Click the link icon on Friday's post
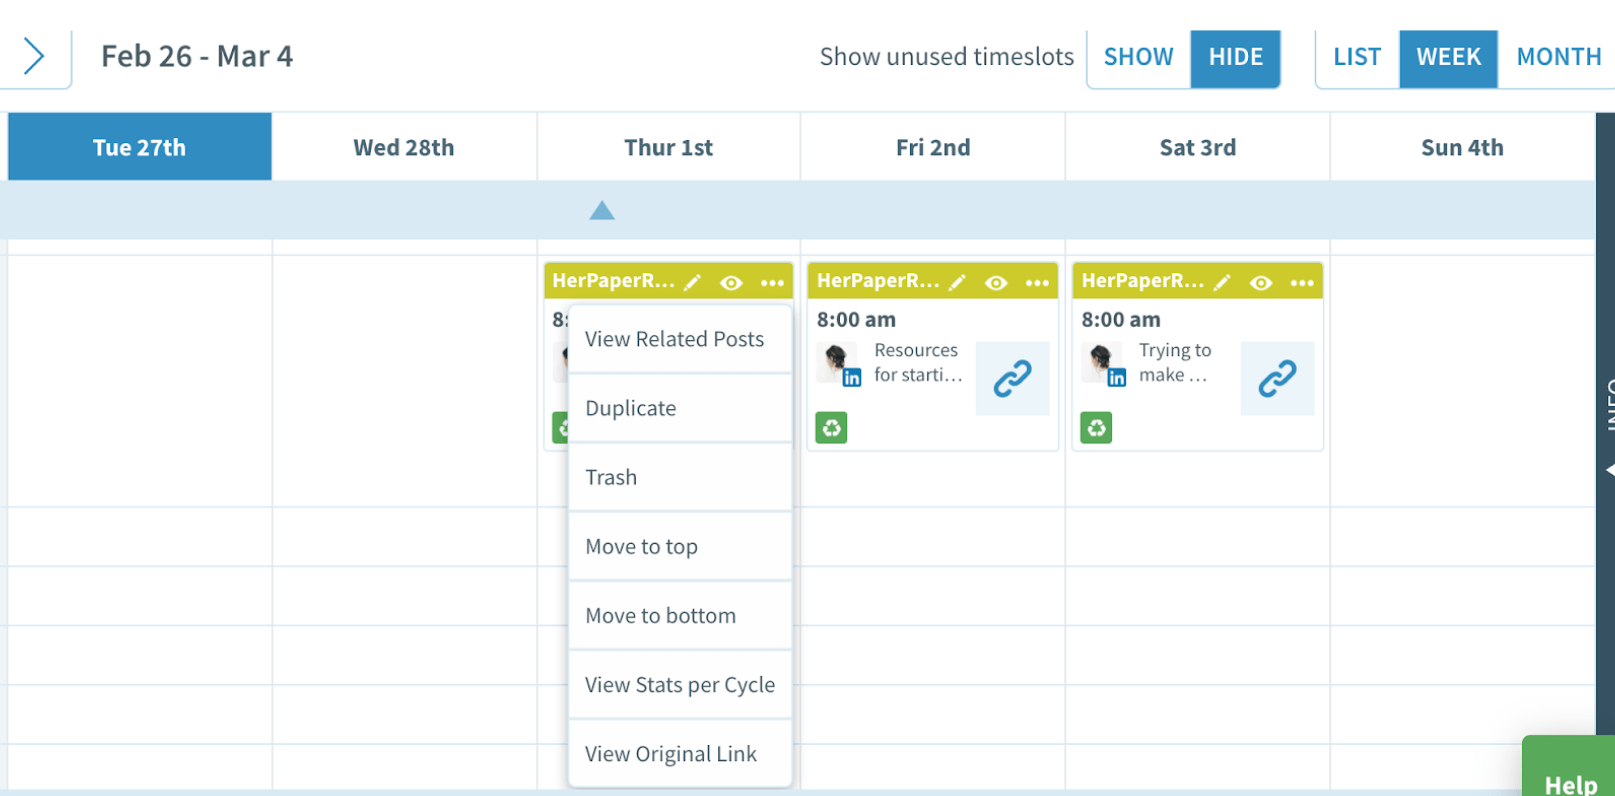Screen dimensions: 1615x796 (x=1012, y=379)
